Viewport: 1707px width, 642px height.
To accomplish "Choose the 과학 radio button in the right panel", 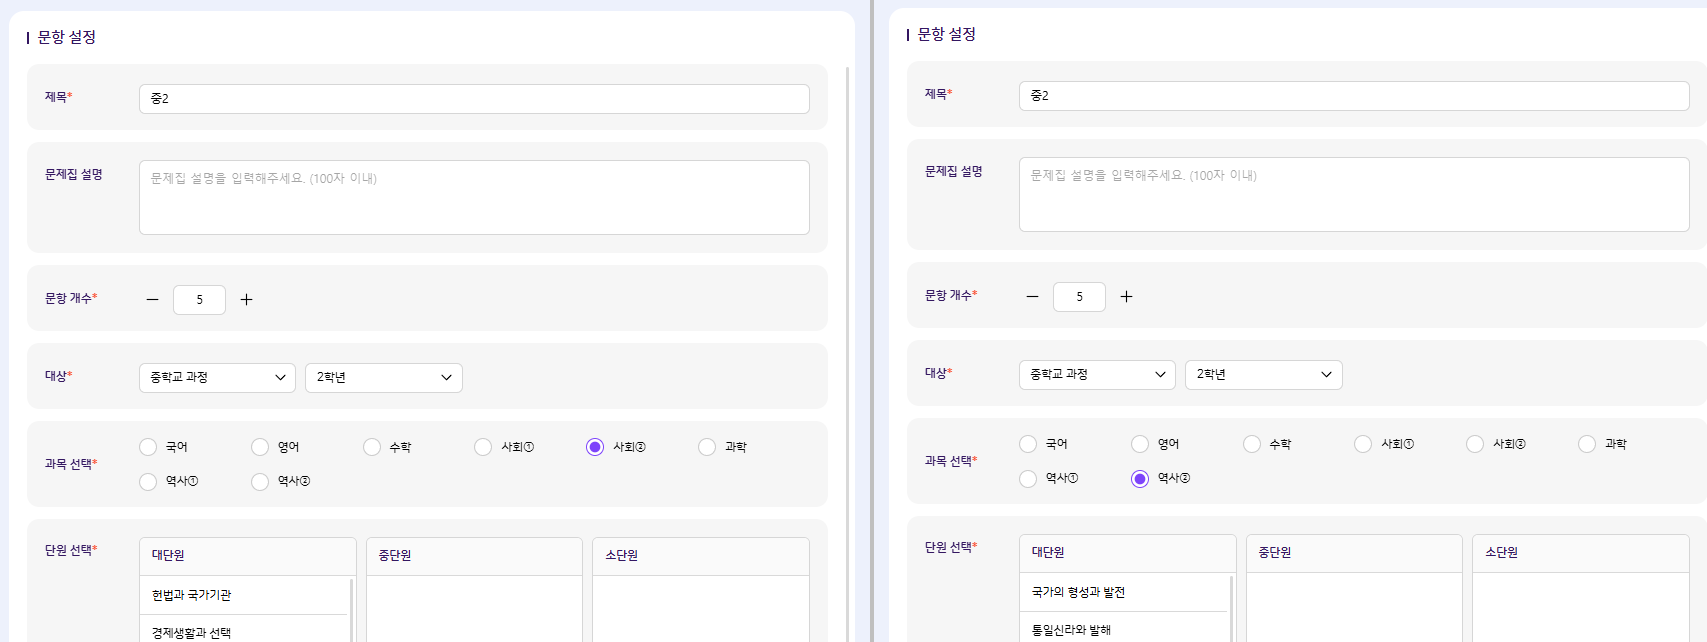I will [x=1587, y=444].
